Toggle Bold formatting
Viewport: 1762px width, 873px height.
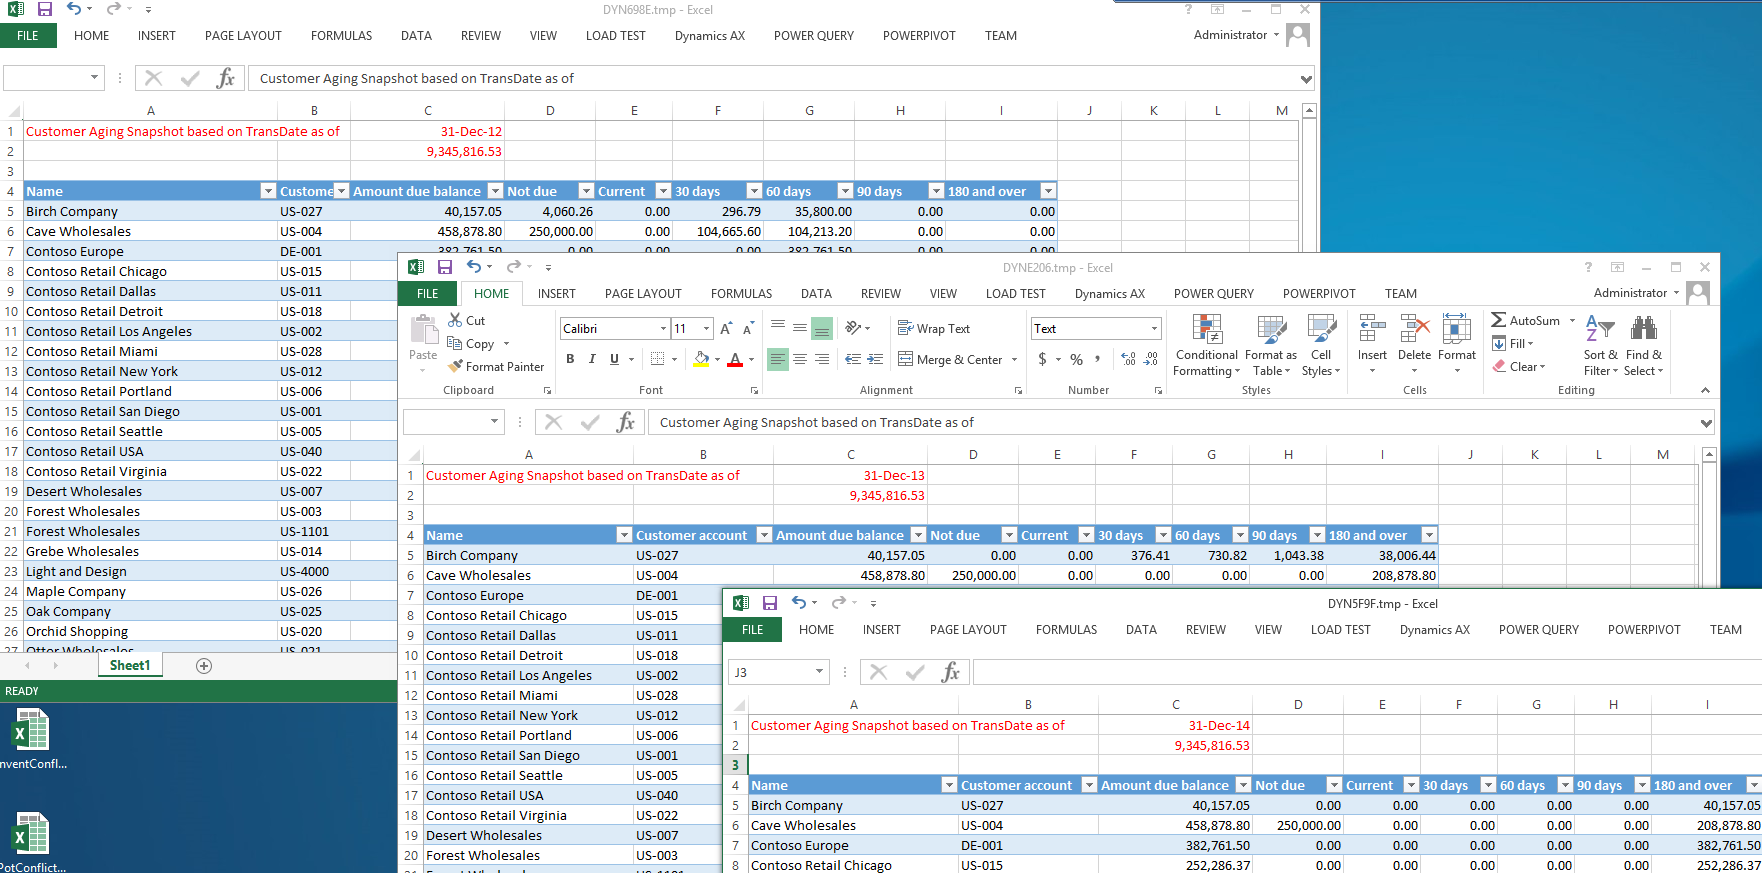[x=570, y=359]
